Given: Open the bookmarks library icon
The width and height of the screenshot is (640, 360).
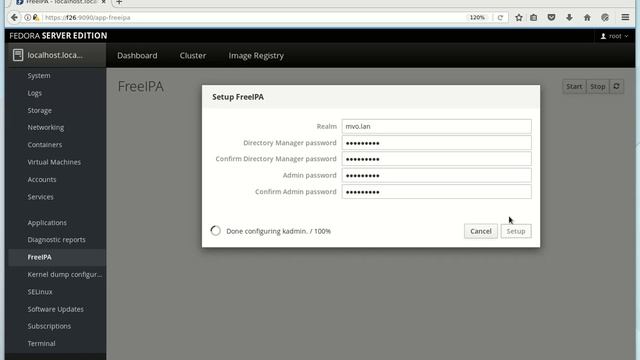Looking at the screenshot, I should point(533,18).
